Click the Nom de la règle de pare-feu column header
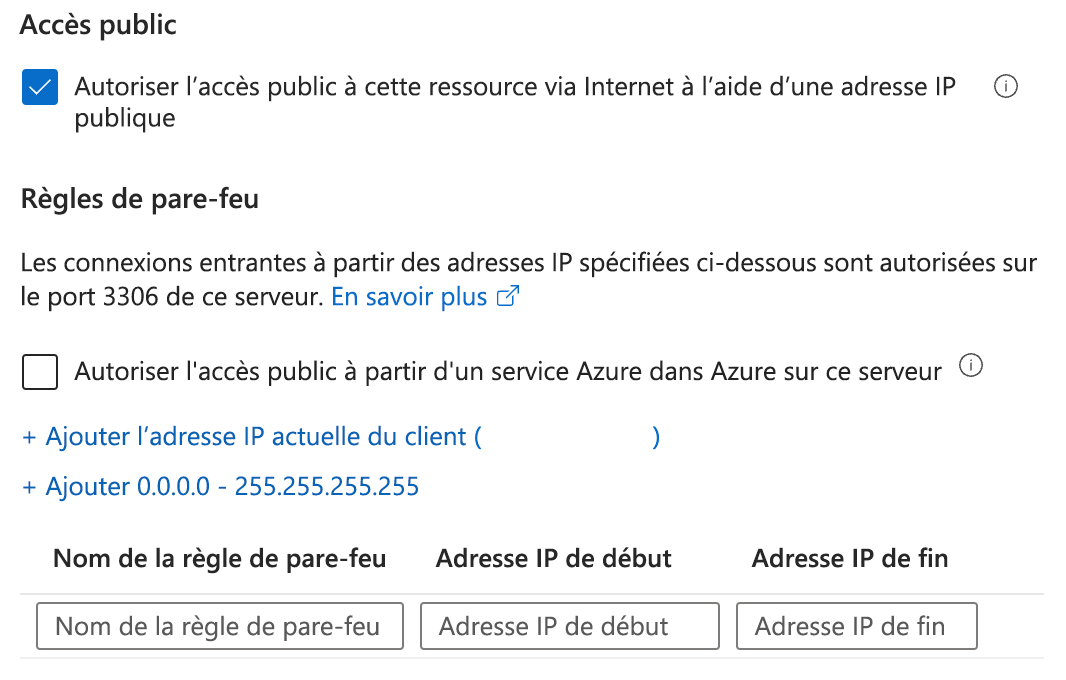This screenshot has height=680, width=1066. (219, 558)
